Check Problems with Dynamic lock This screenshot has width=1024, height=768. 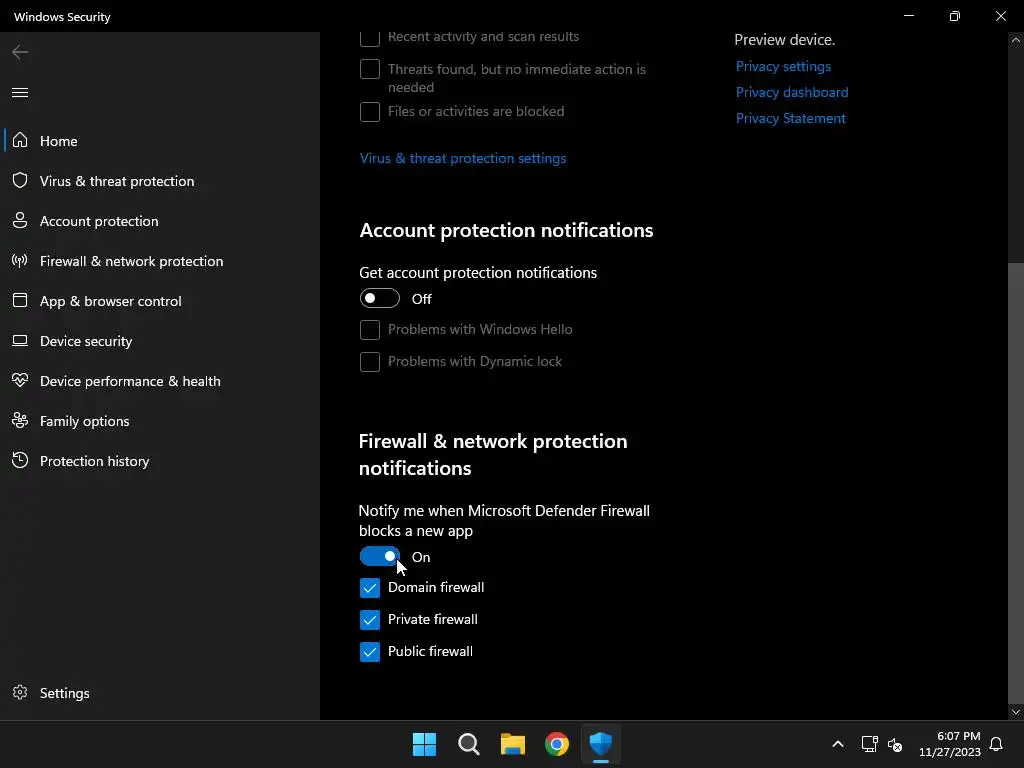pyautogui.click(x=370, y=361)
